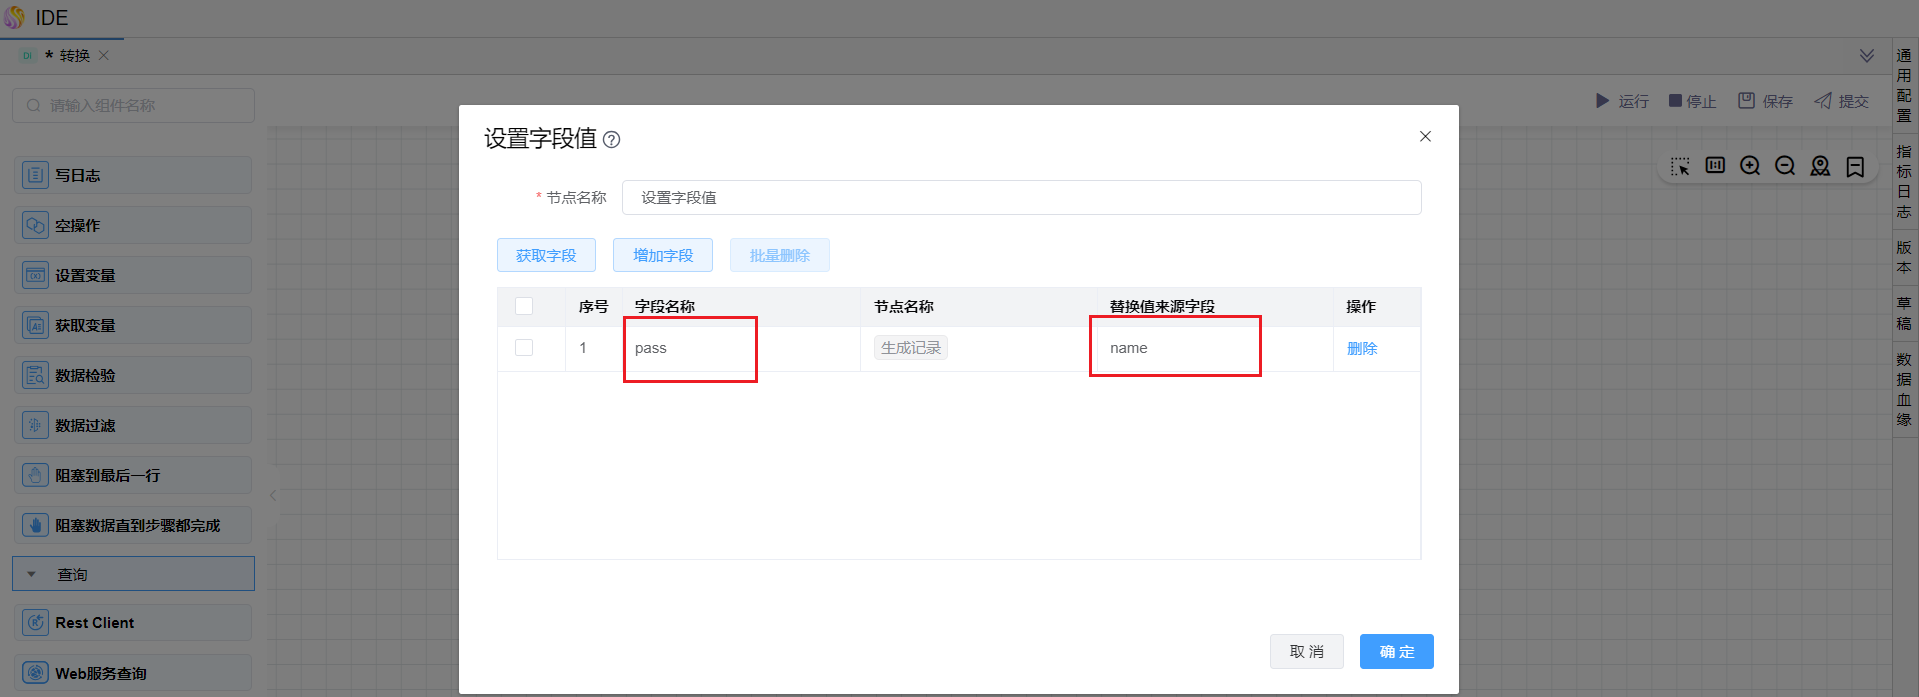Click the 确定 button

(x=1396, y=652)
